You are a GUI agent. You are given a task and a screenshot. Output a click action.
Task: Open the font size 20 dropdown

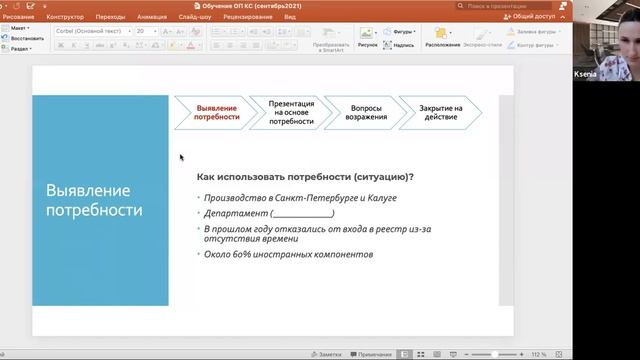coord(147,31)
